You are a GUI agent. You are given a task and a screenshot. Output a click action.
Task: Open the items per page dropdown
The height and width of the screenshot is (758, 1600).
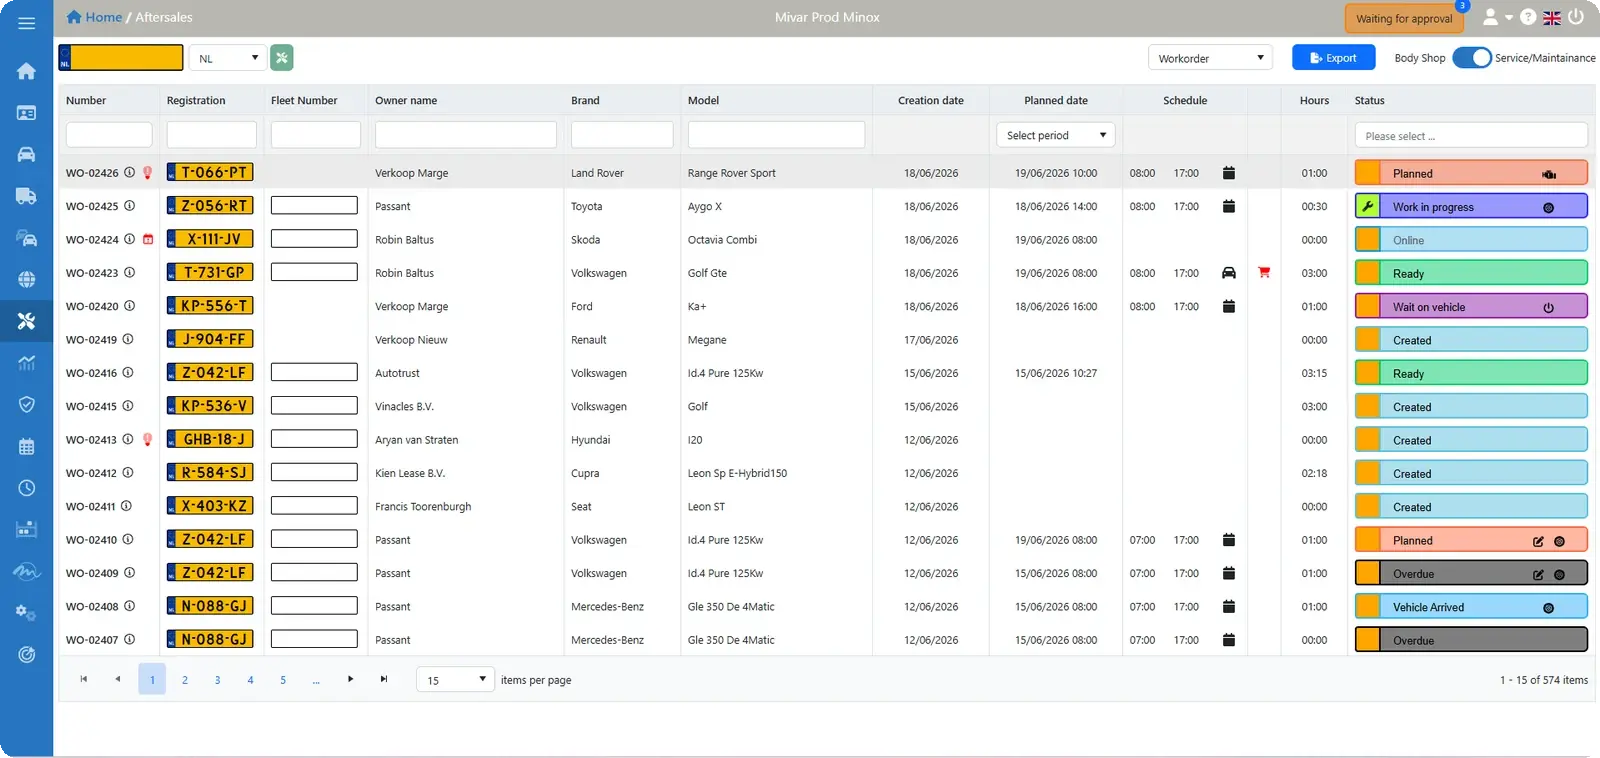(x=455, y=680)
